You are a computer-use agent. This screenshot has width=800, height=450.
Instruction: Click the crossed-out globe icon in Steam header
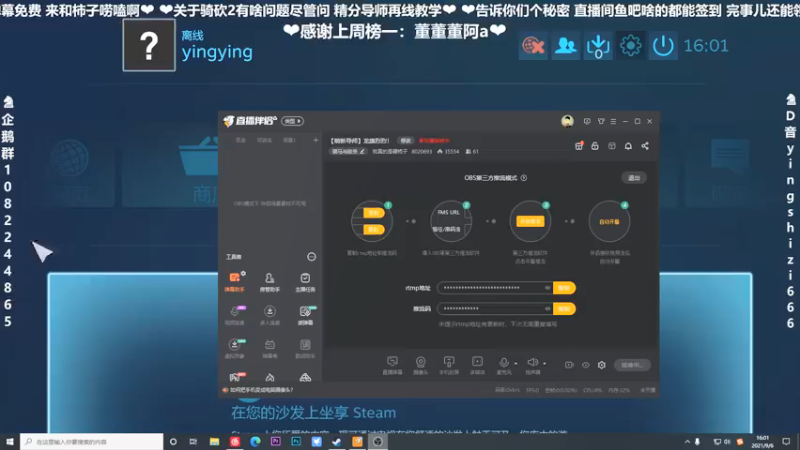click(x=533, y=46)
